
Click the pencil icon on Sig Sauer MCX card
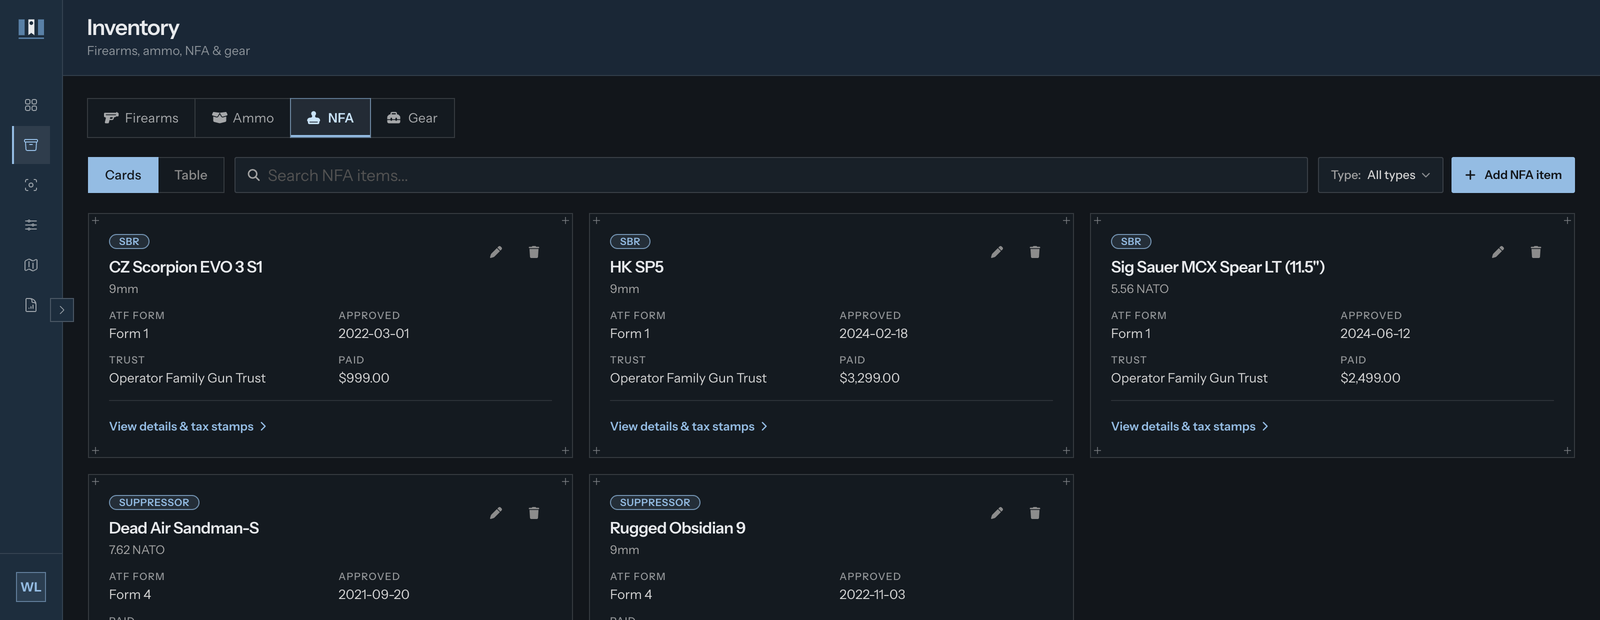coord(1498,252)
